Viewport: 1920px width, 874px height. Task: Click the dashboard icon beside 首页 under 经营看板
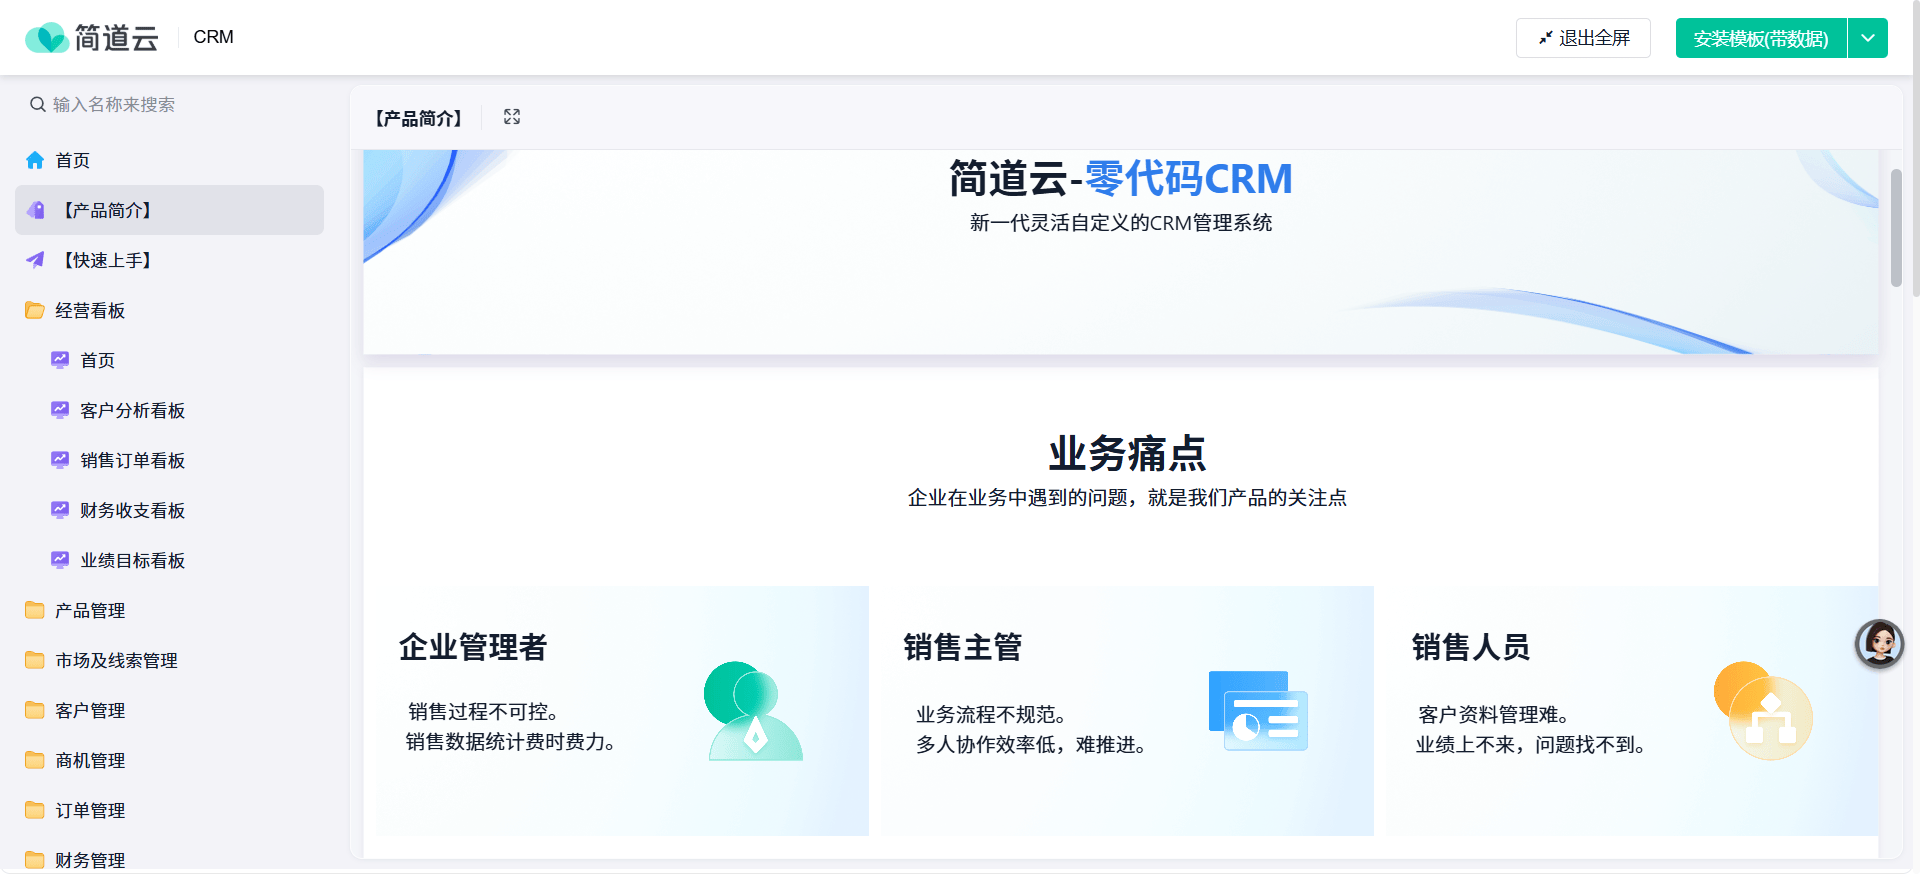tap(60, 360)
